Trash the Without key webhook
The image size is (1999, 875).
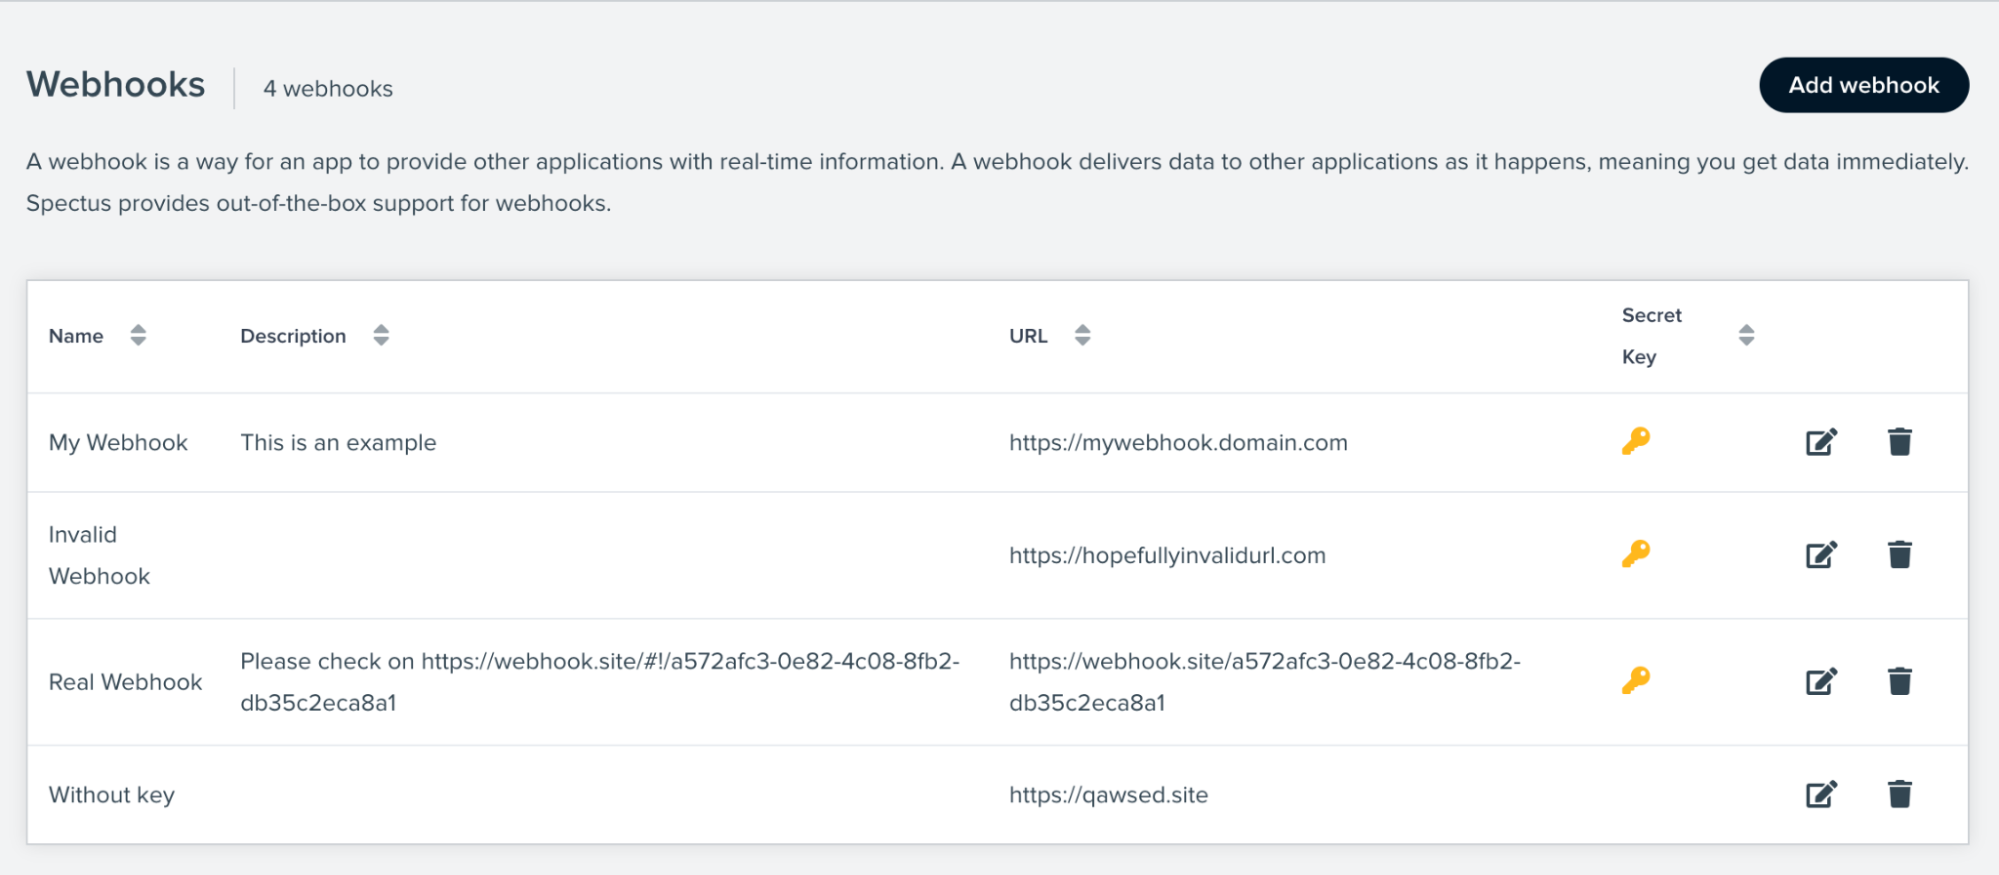coord(1900,795)
